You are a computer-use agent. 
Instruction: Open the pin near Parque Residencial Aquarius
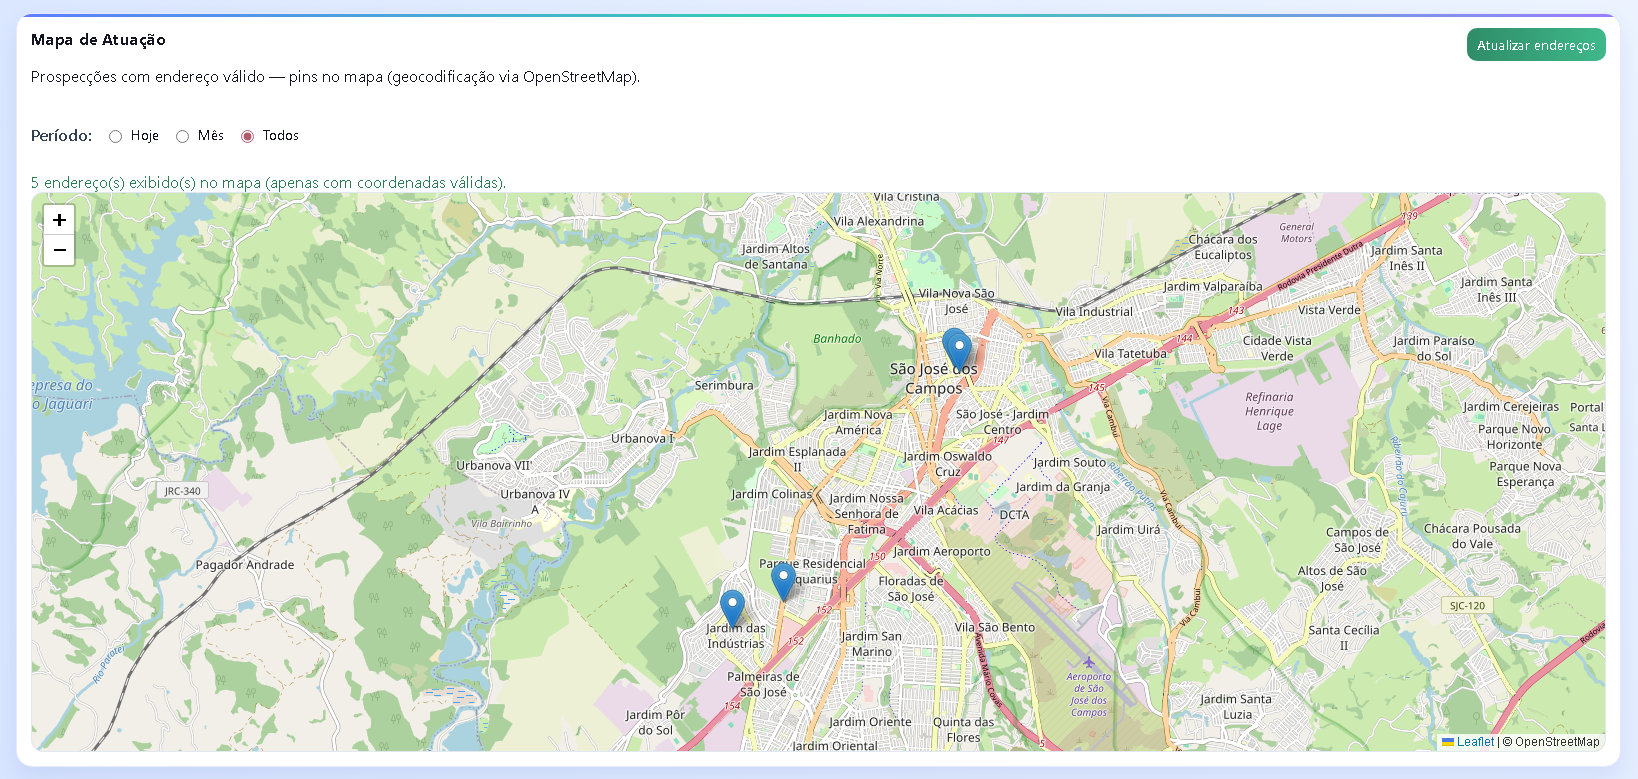(x=783, y=579)
